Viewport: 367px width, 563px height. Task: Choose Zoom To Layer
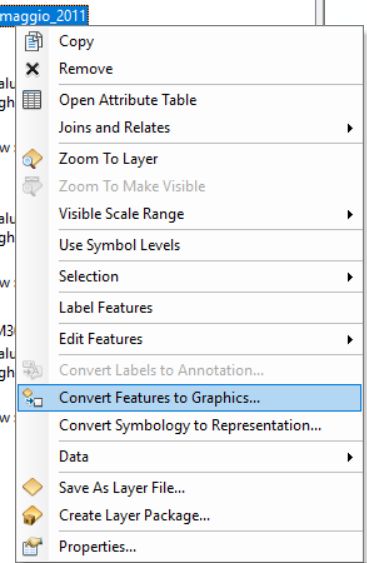pos(190,159)
